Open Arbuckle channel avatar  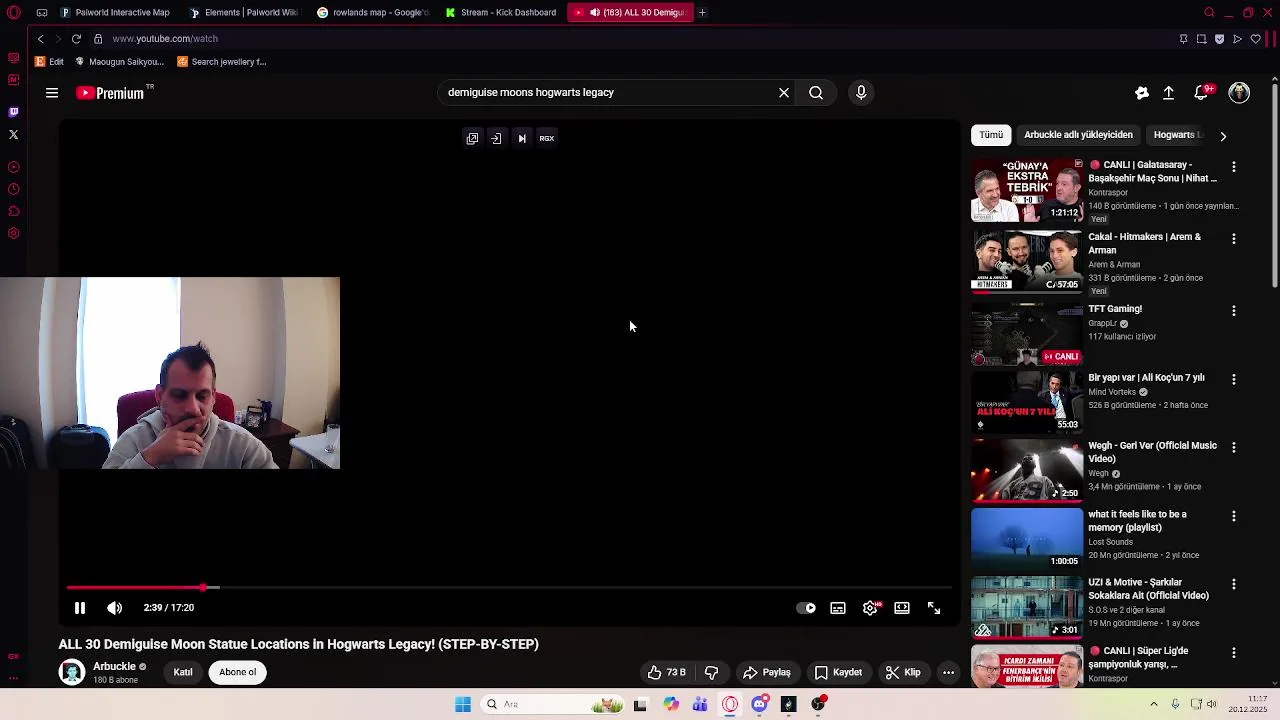coord(72,673)
